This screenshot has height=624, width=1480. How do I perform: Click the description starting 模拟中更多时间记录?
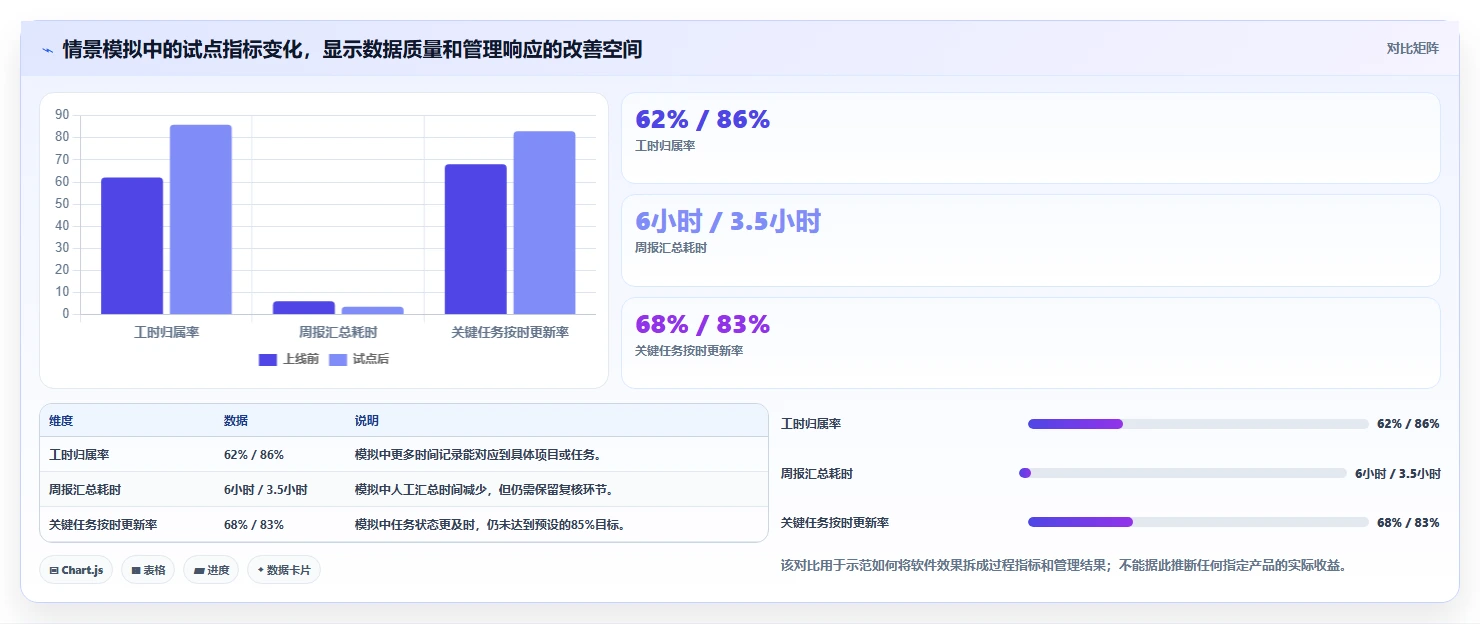[x=478, y=455]
